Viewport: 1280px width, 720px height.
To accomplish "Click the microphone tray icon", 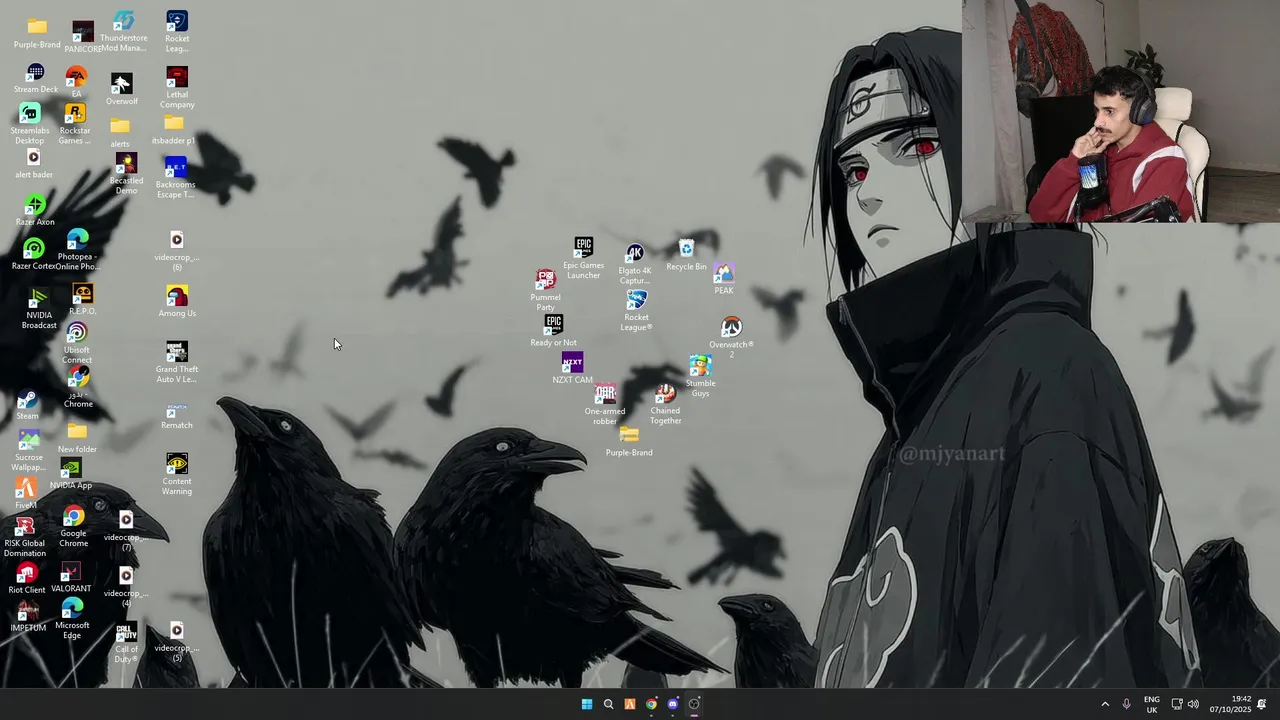I will (x=1126, y=704).
